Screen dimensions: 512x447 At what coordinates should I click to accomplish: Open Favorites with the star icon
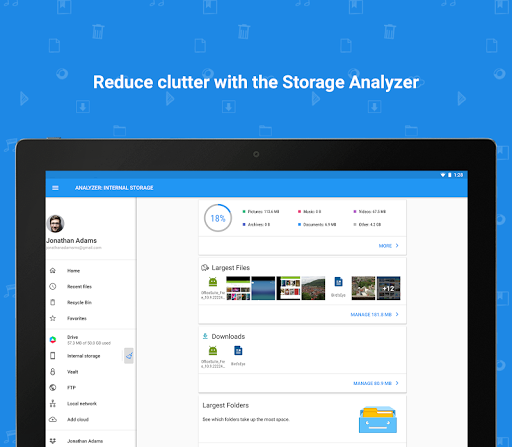coord(91,318)
